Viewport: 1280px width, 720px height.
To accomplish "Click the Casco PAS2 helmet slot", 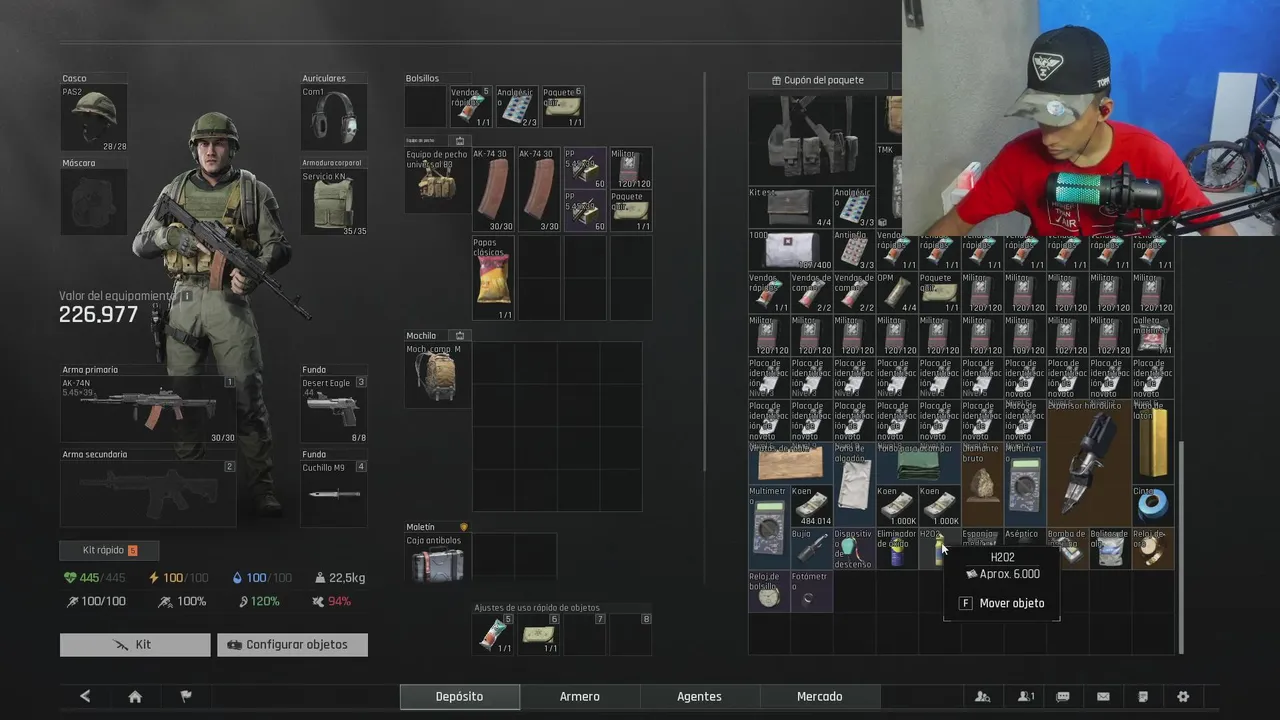I will point(94,117).
